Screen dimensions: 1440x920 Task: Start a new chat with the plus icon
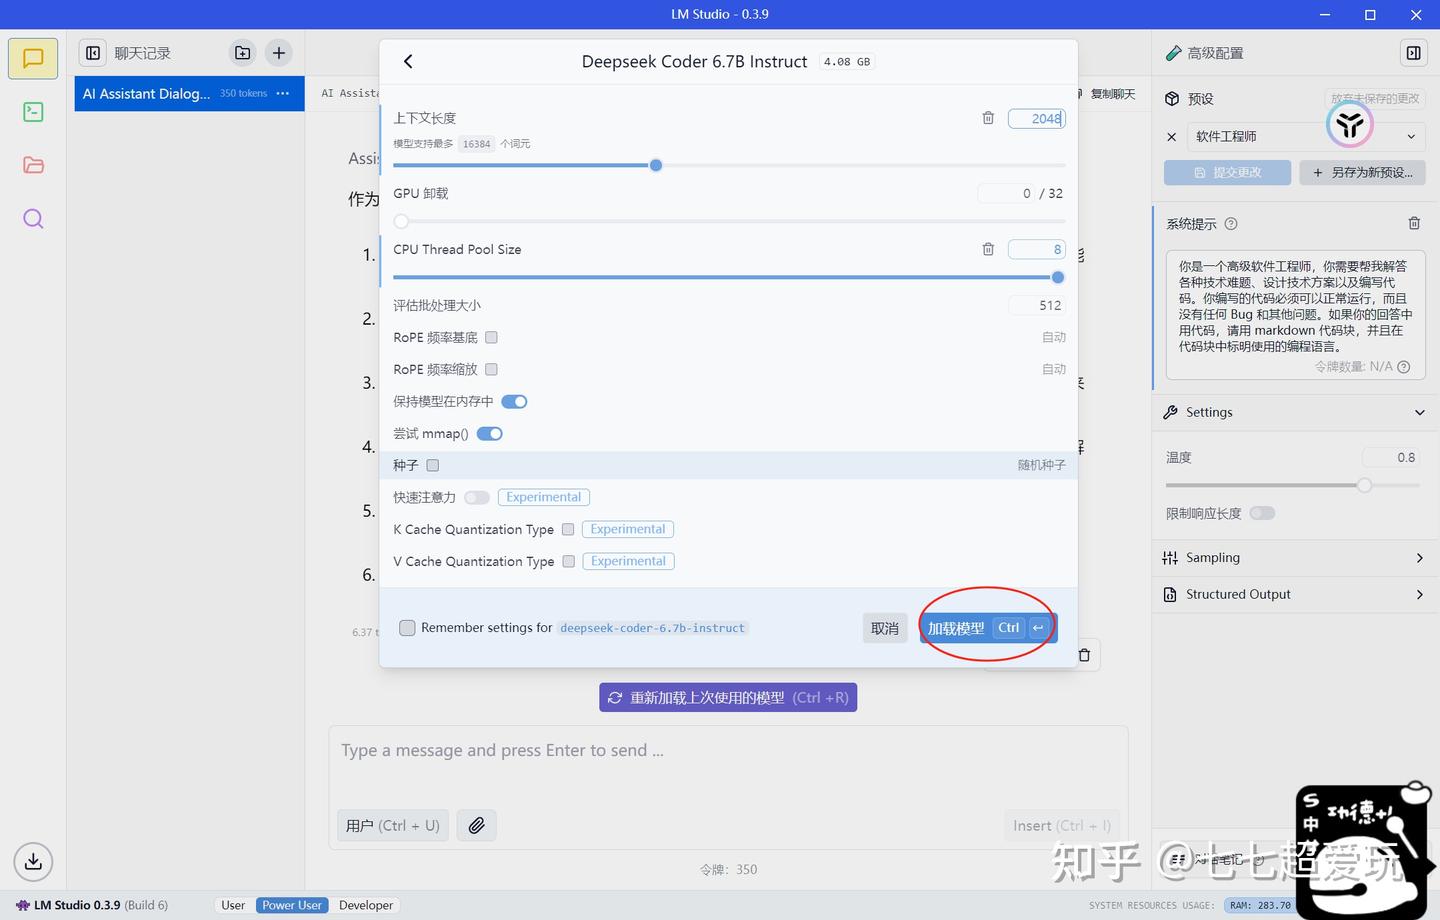(x=278, y=52)
